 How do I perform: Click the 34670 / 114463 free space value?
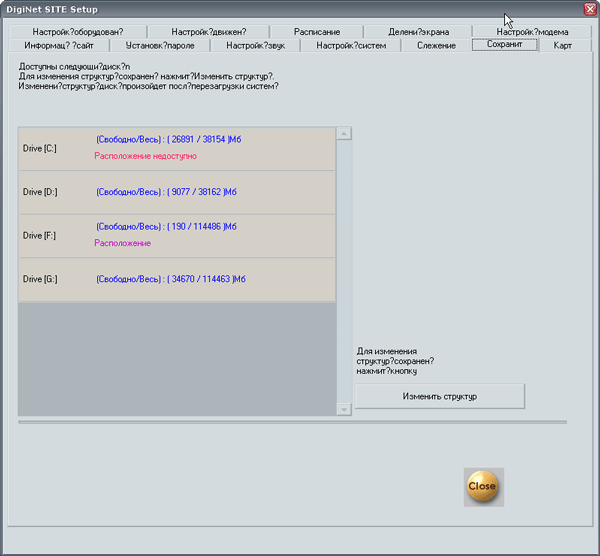(x=201, y=279)
